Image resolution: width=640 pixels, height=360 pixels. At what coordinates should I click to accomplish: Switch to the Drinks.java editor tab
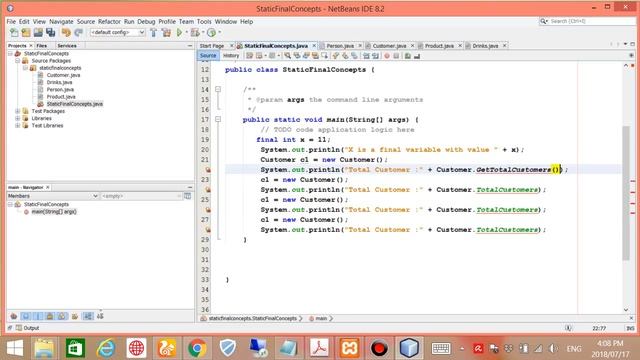(x=485, y=46)
